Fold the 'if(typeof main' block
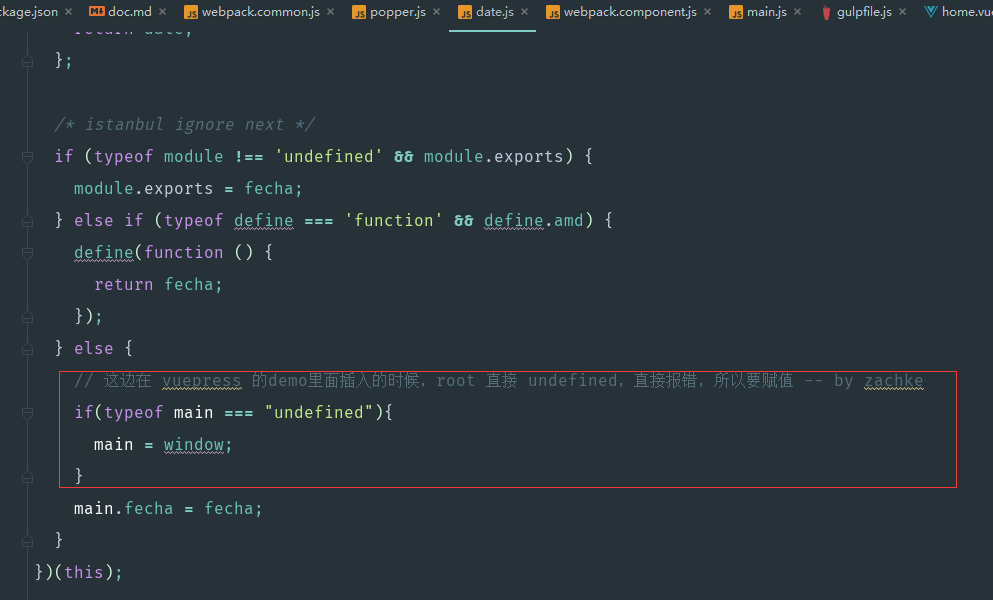The image size is (993, 600). (x=27, y=413)
